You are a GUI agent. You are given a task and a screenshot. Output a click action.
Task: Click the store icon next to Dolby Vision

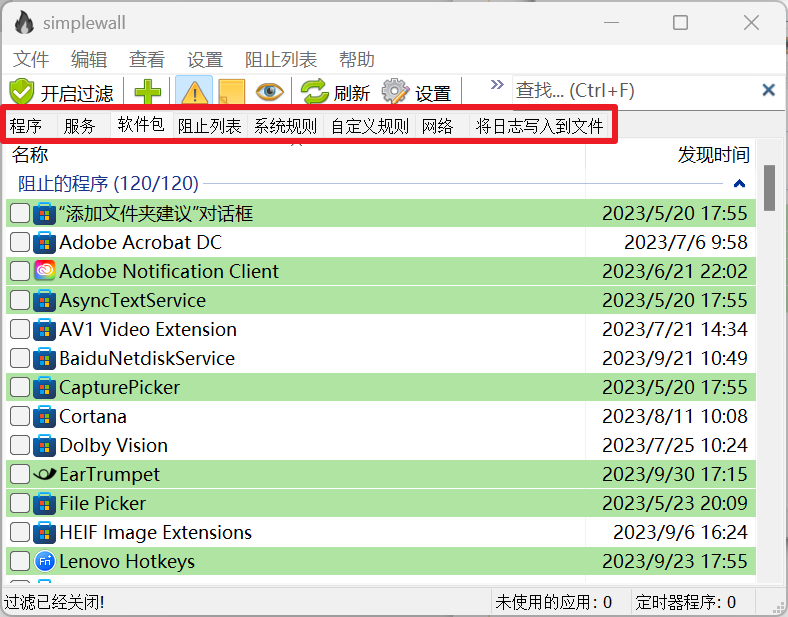pyautogui.click(x=44, y=445)
